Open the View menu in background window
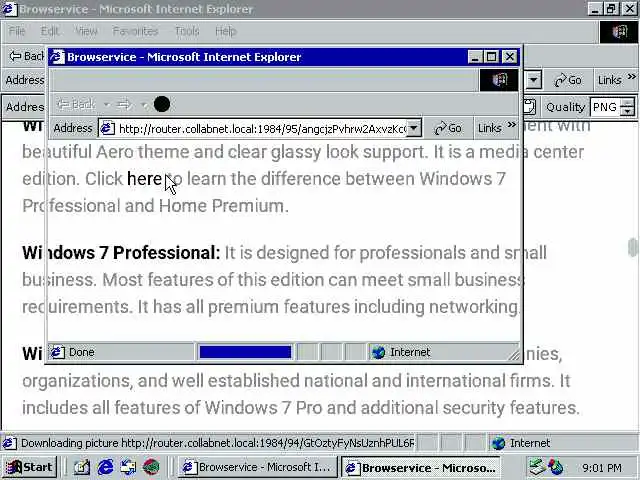Viewport: 640px width, 480px height. point(86,31)
